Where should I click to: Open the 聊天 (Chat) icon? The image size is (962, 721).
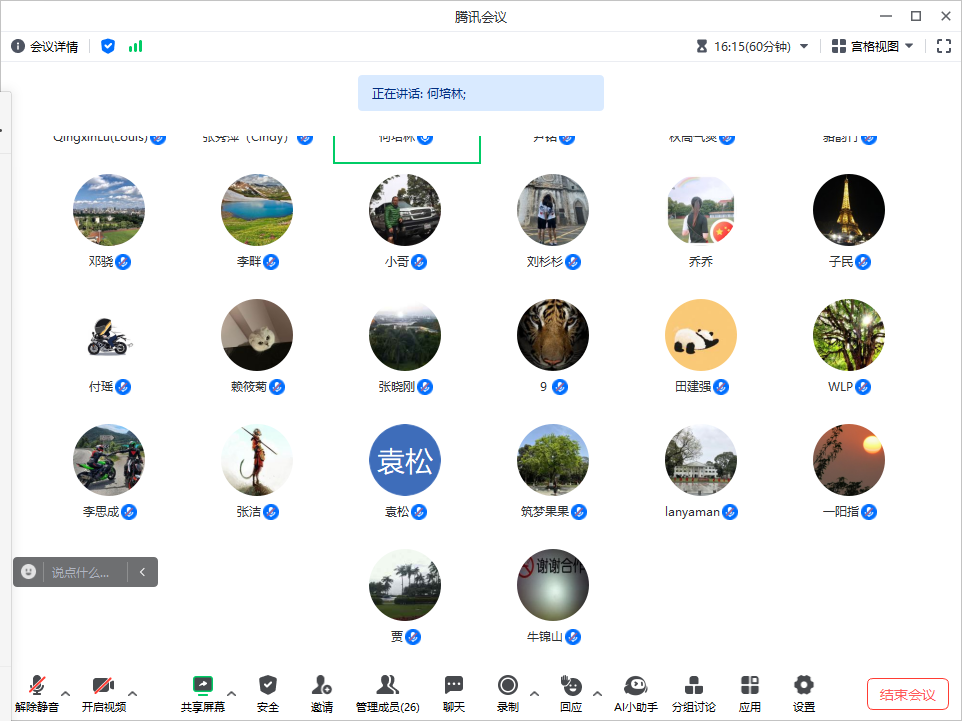pos(454,692)
